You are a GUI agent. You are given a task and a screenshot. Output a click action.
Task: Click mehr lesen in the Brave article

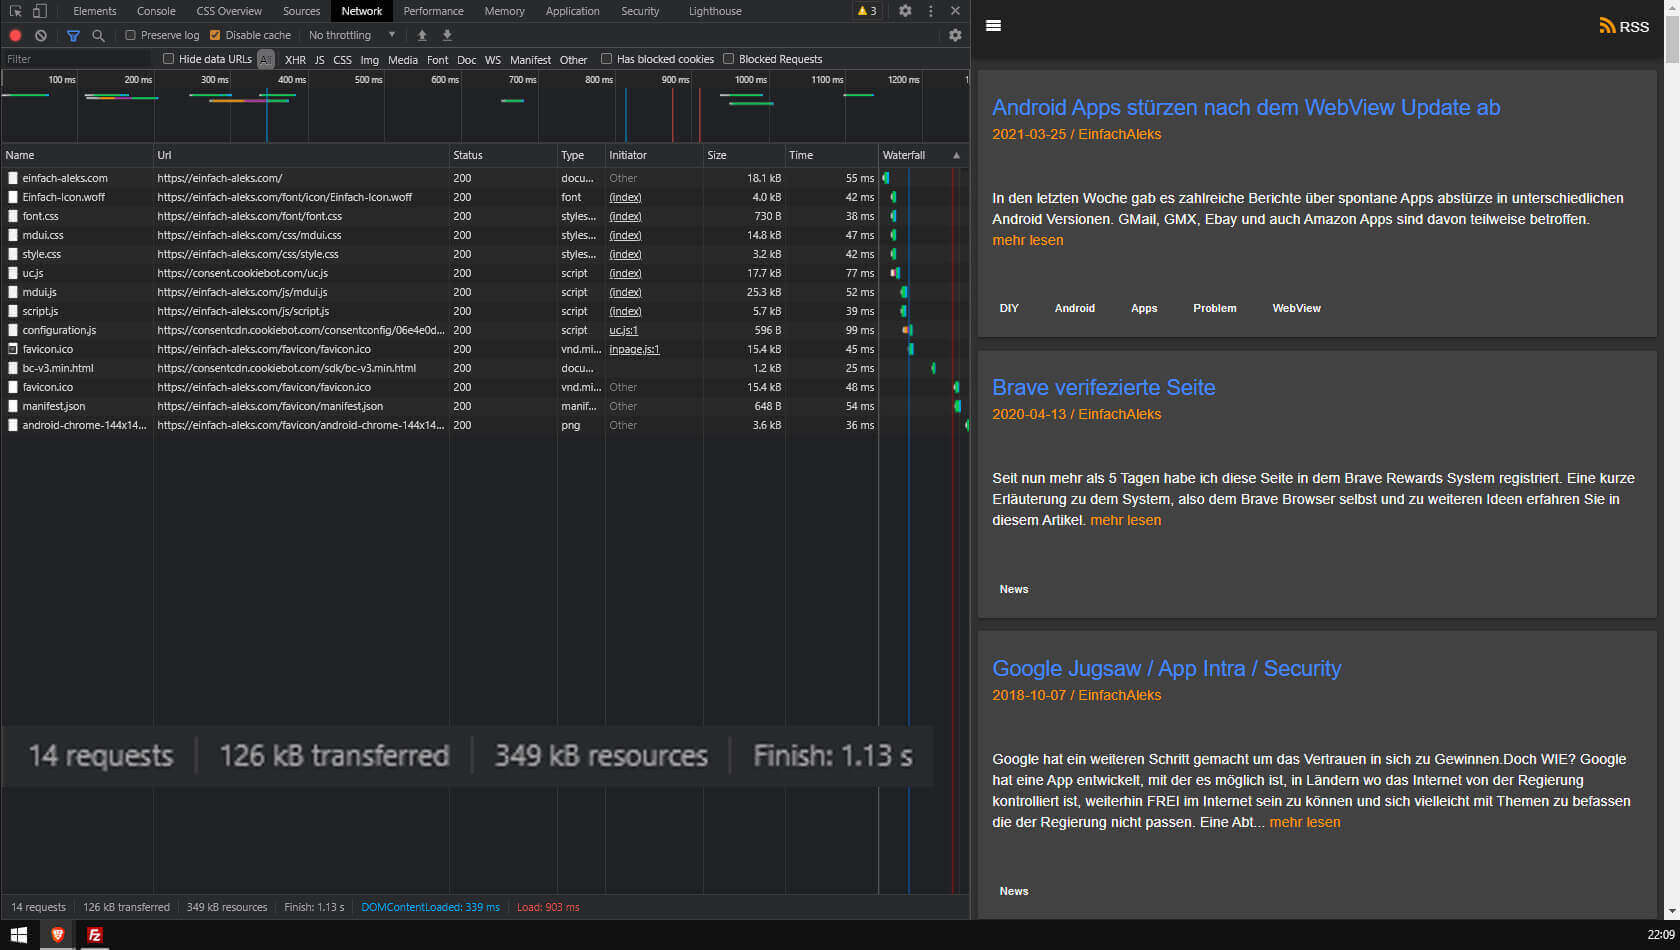1126,520
